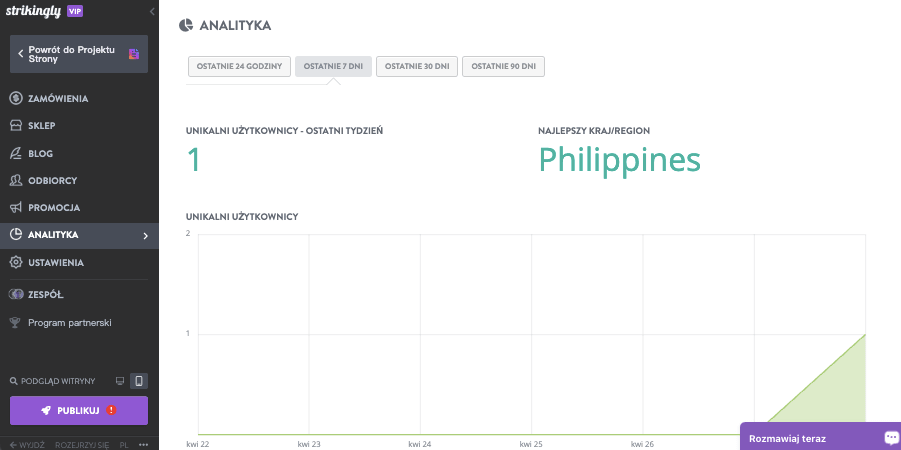Select Ostatnie 7 dni tab
This screenshot has width=901, height=450.
tap(333, 66)
